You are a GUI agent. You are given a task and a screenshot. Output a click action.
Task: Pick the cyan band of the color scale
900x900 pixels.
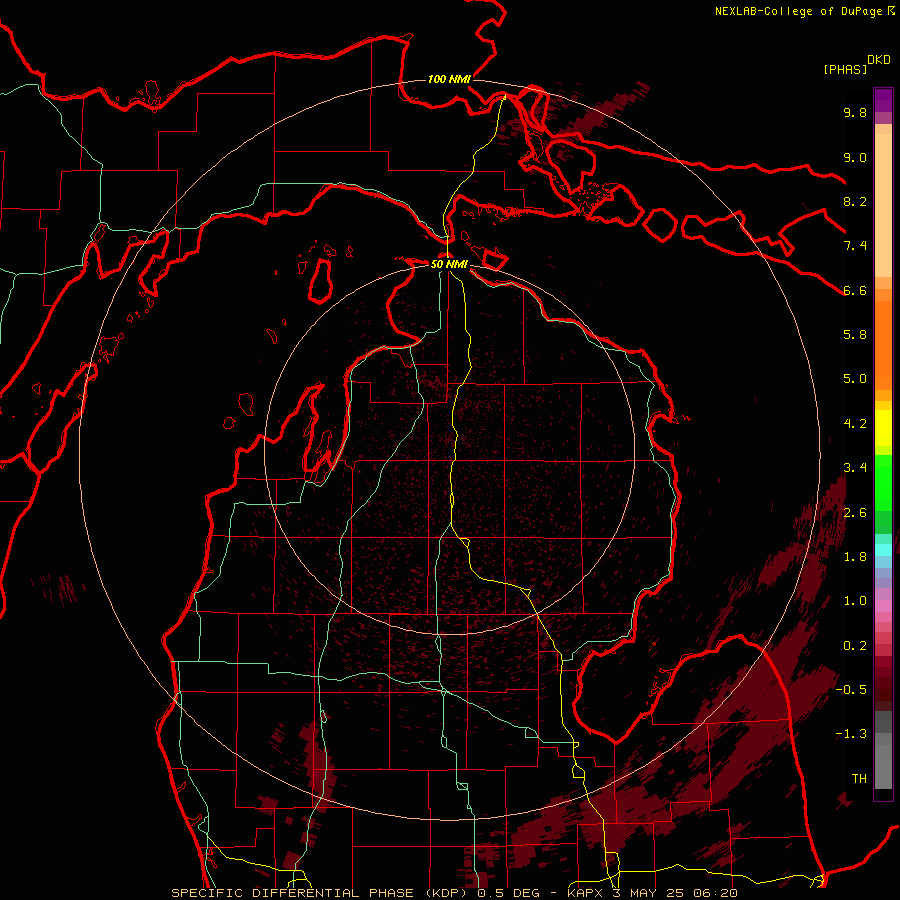click(883, 550)
